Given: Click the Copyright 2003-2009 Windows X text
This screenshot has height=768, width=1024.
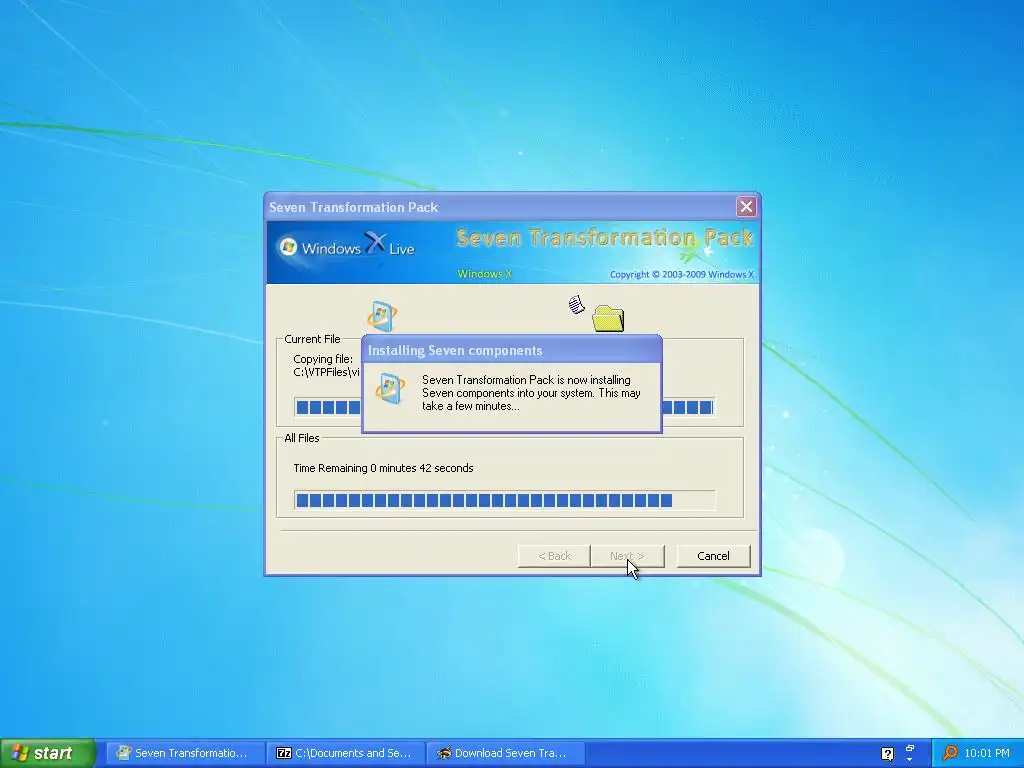Looking at the screenshot, I should (x=682, y=274).
